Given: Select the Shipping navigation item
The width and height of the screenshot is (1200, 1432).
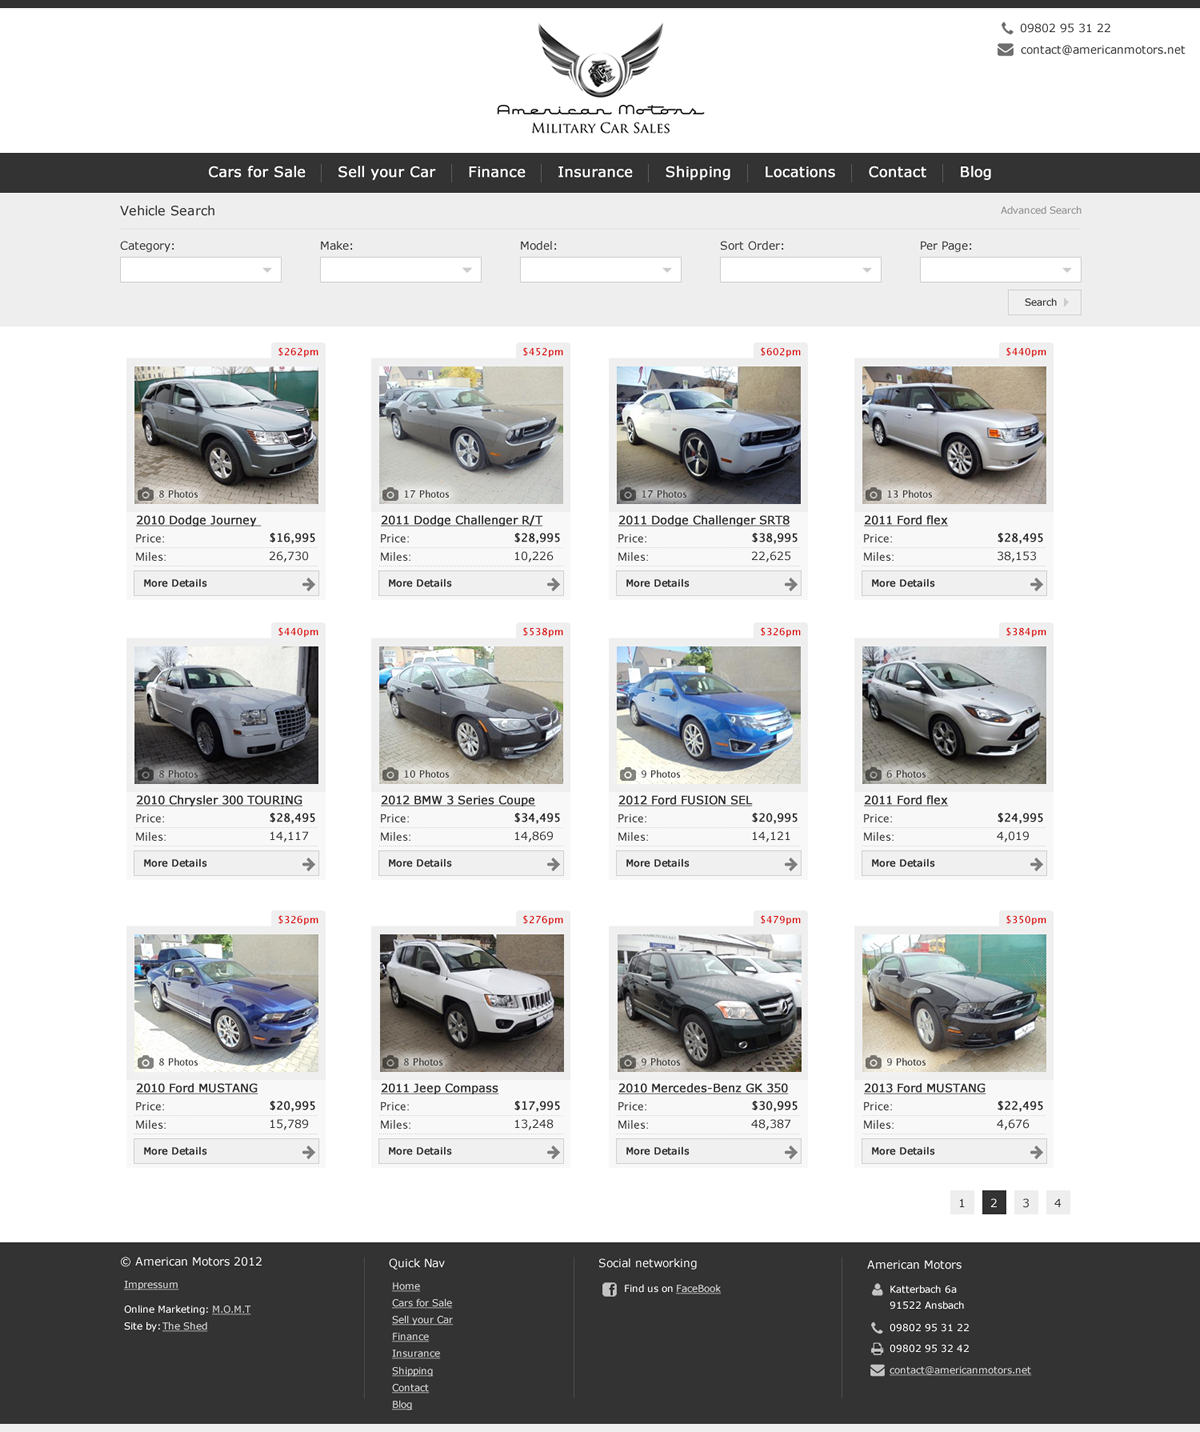Looking at the screenshot, I should pos(698,172).
